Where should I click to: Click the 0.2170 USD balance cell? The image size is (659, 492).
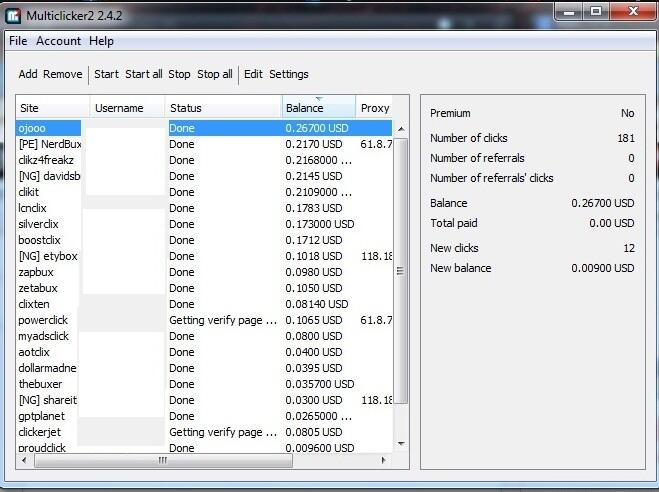pyautogui.click(x=314, y=144)
